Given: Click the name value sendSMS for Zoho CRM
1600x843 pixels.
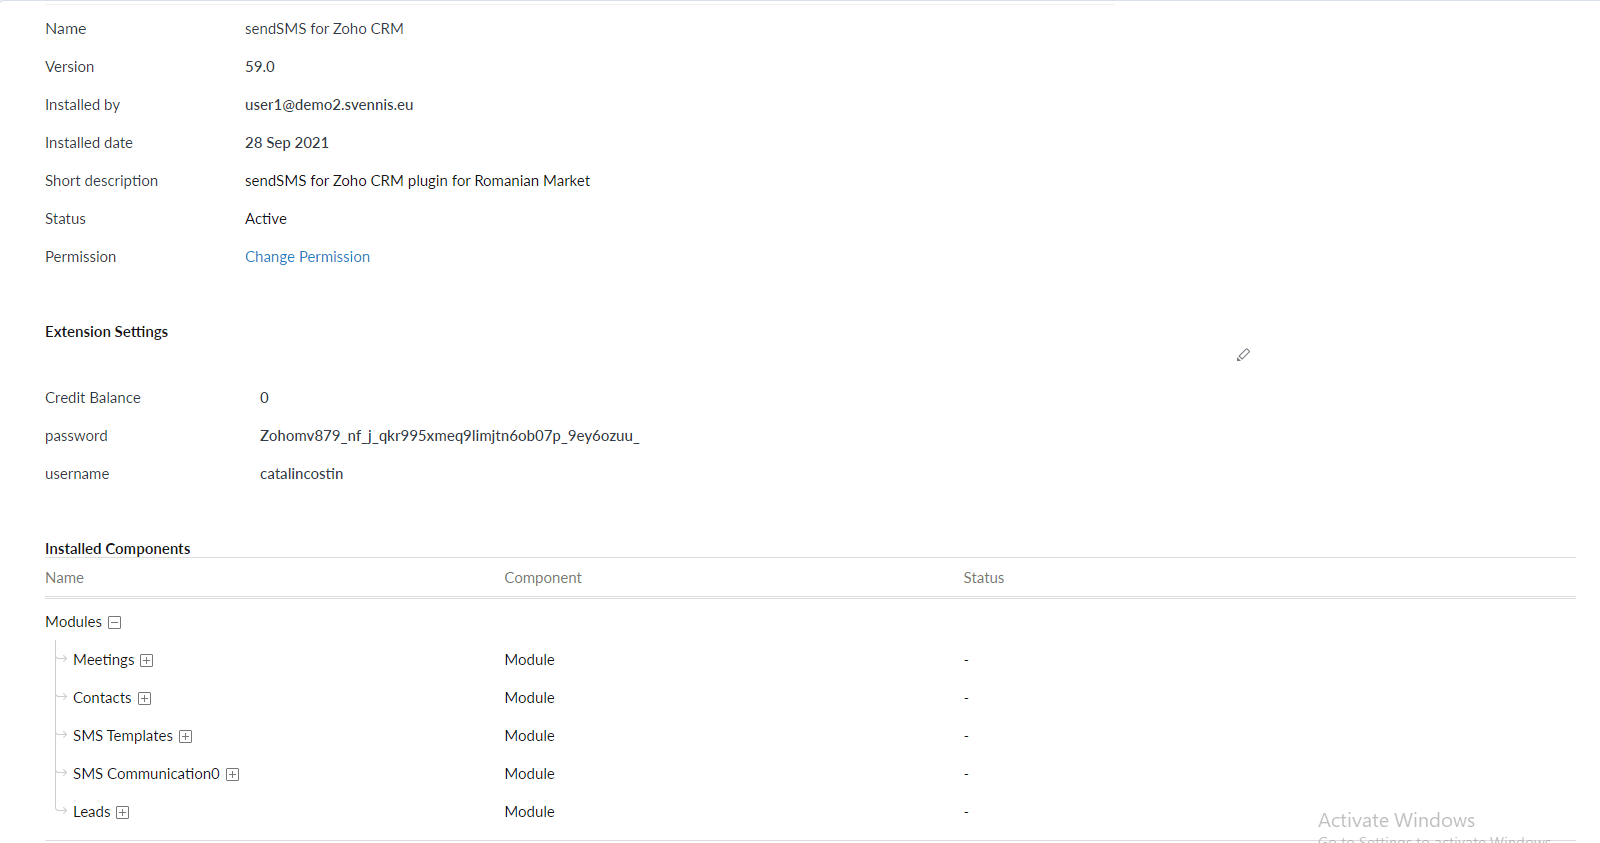Looking at the screenshot, I should (324, 29).
